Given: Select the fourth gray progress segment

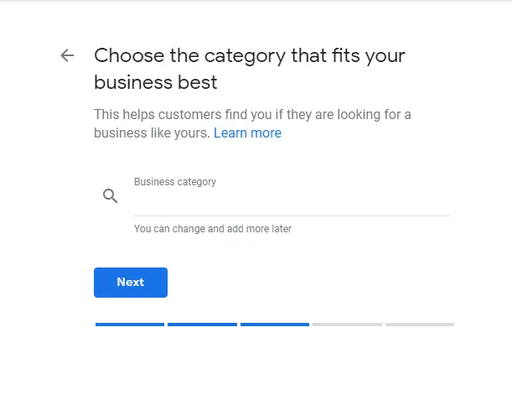Looking at the screenshot, I should coord(347,324).
